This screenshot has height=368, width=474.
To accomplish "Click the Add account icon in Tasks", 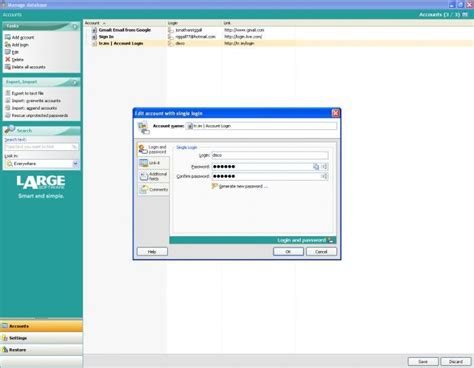I will point(8,37).
